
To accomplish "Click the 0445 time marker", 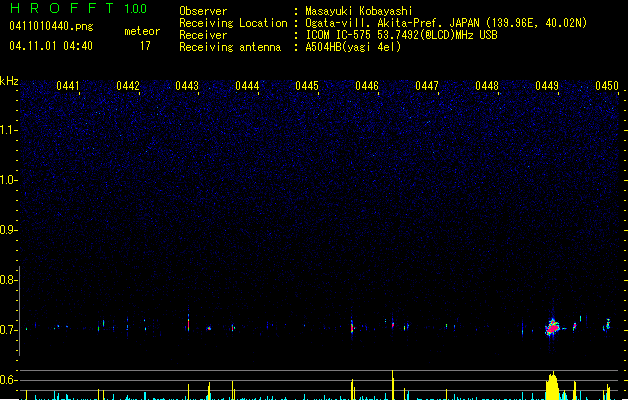I will click(307, 86).
